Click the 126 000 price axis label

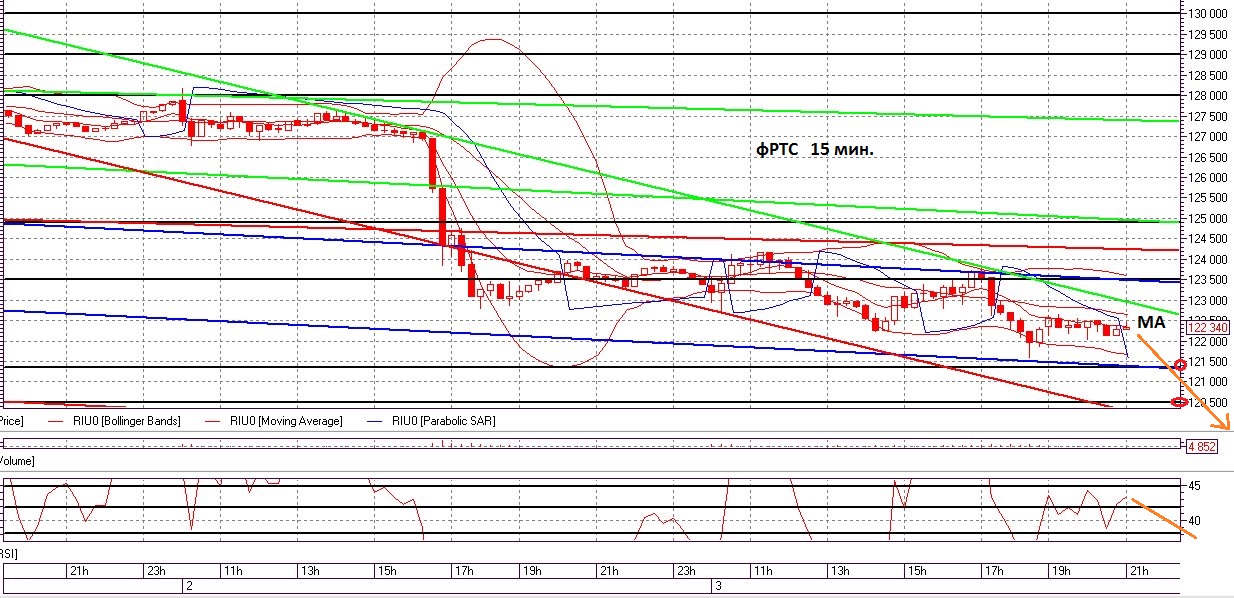click(x=1210, y=177)
